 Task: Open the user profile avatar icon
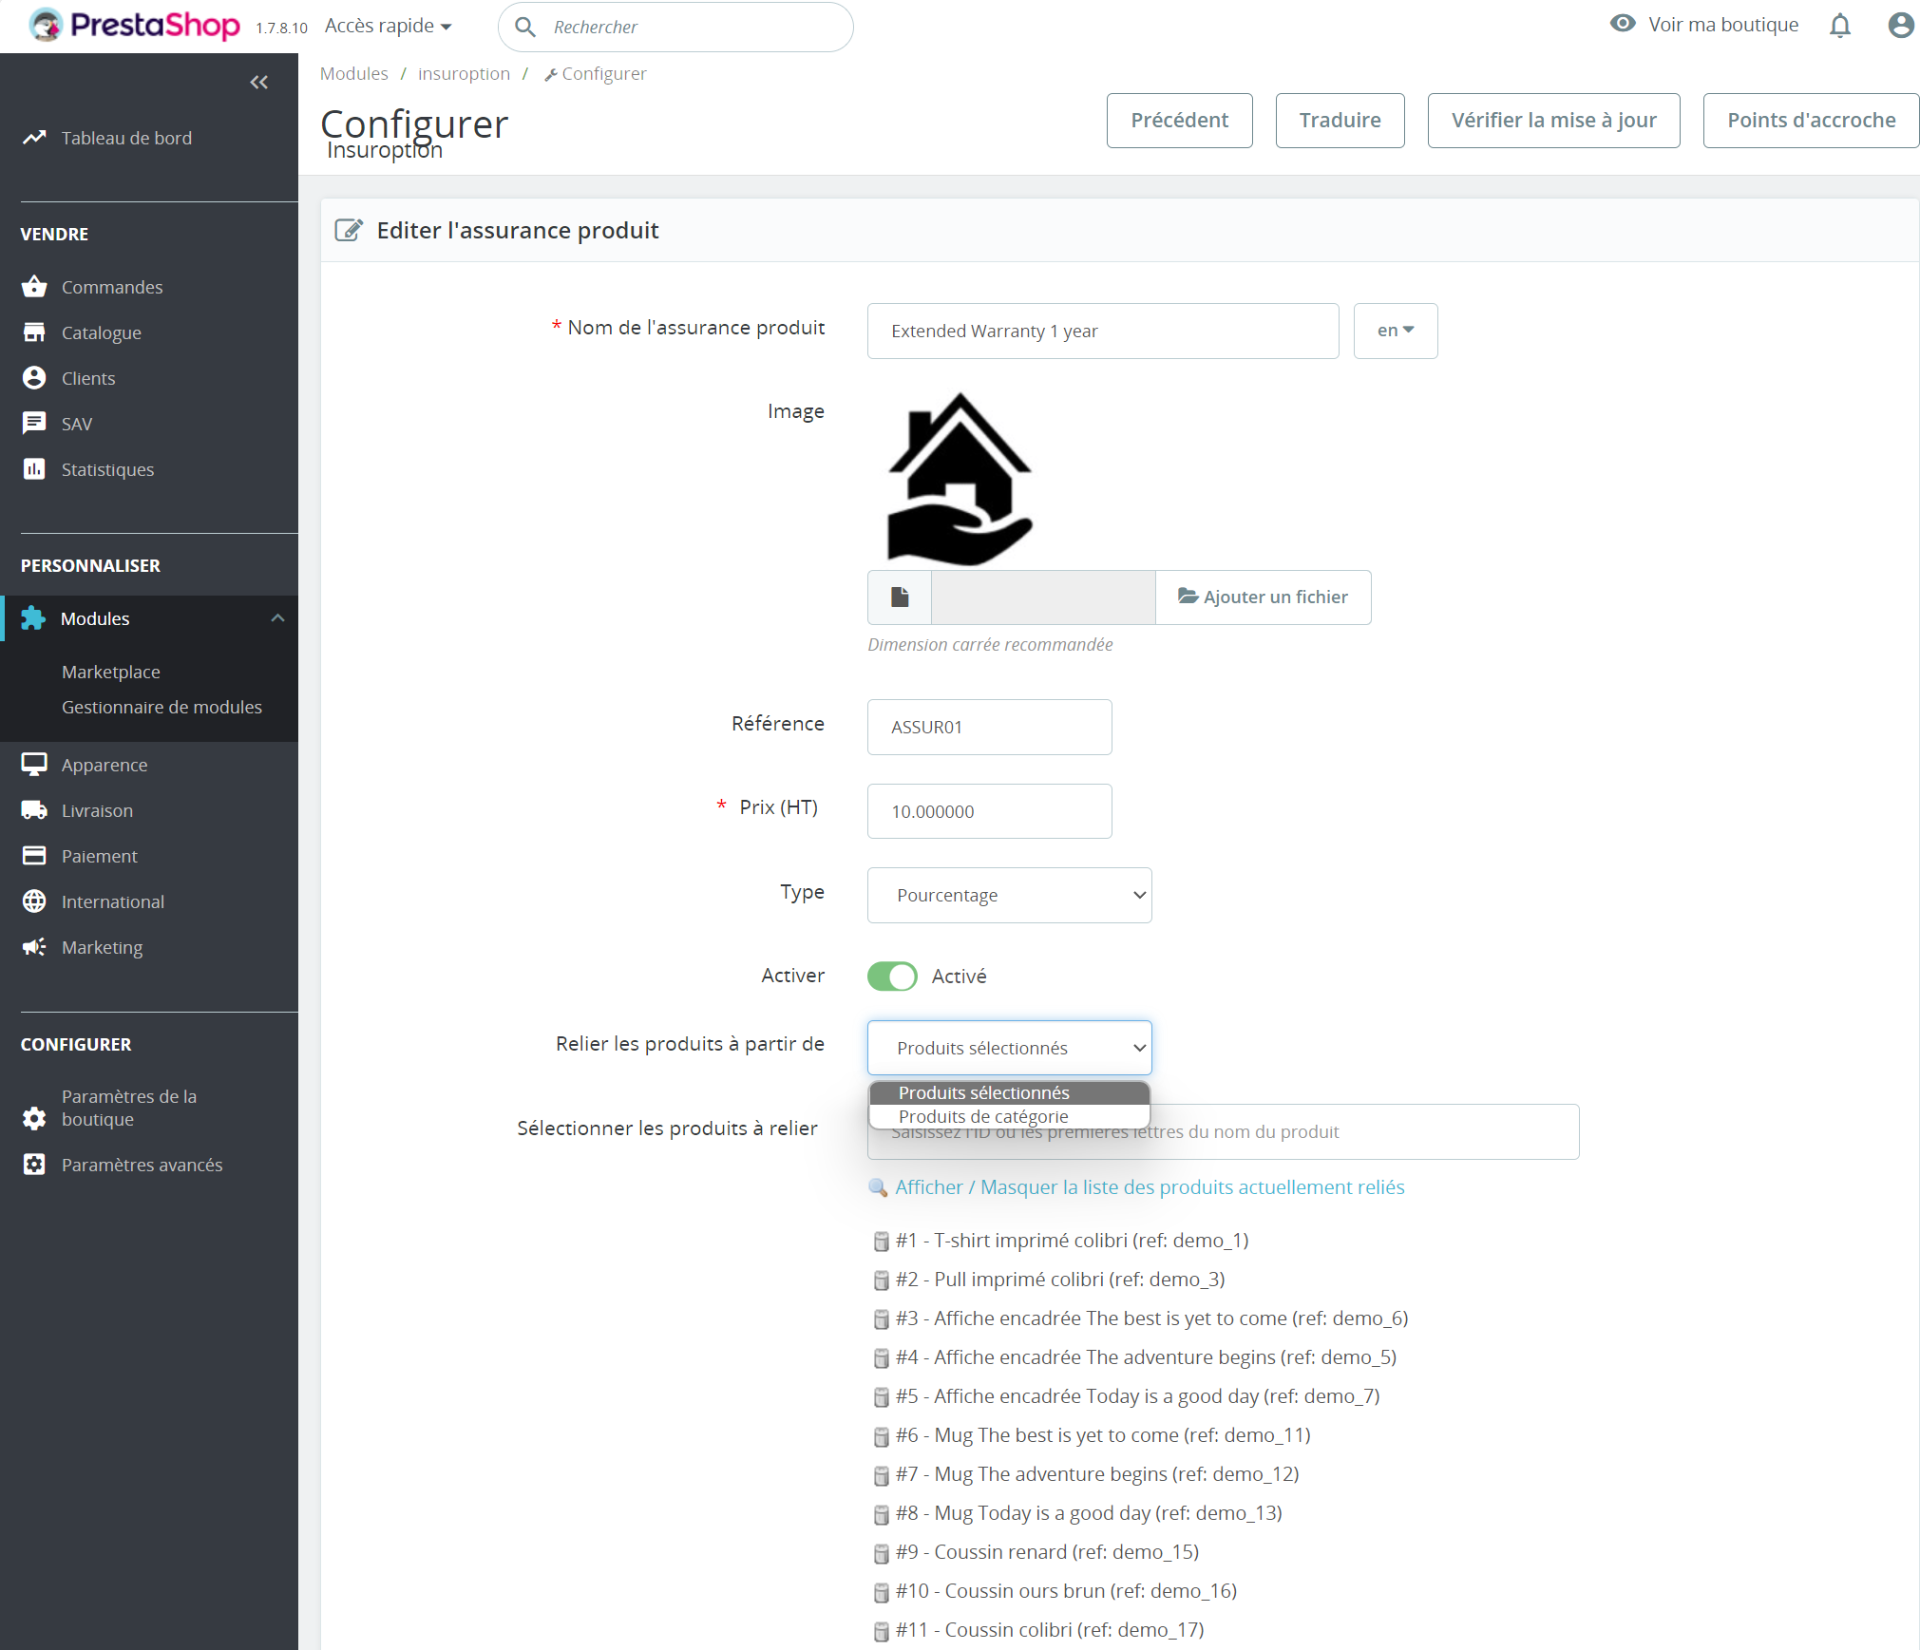click(1900, 25)
